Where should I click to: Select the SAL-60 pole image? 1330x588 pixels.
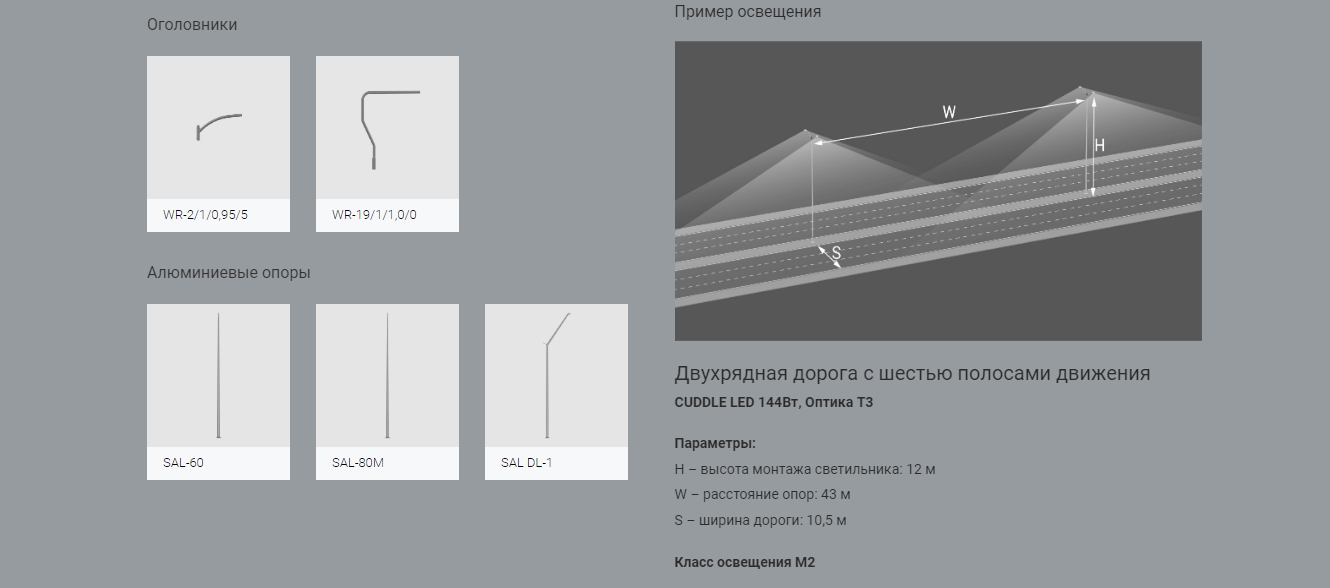[x=218, y=375]
